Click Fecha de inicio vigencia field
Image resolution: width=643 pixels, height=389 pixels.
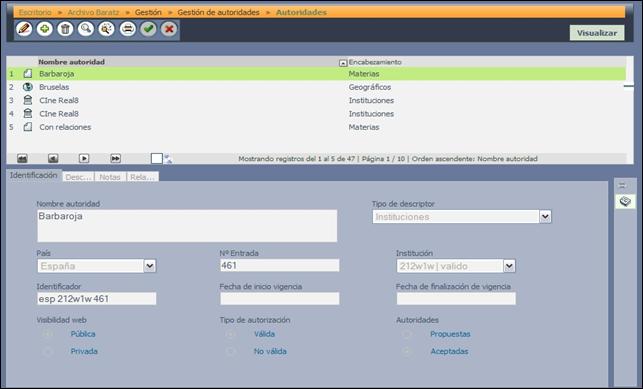280,298
